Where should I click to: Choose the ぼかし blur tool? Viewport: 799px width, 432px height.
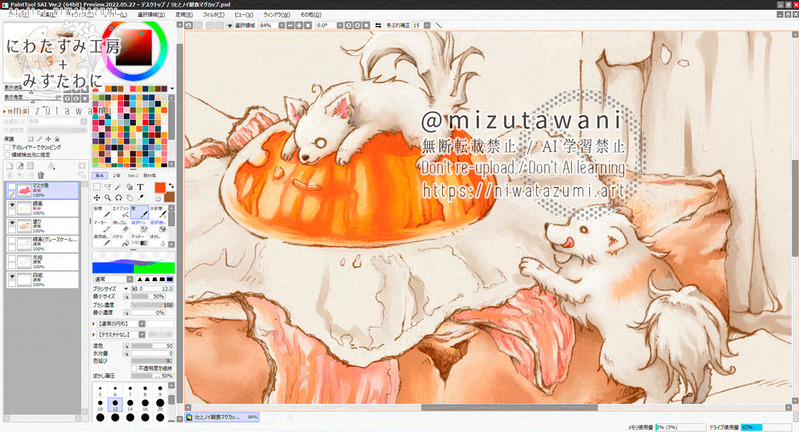(158, 240)
